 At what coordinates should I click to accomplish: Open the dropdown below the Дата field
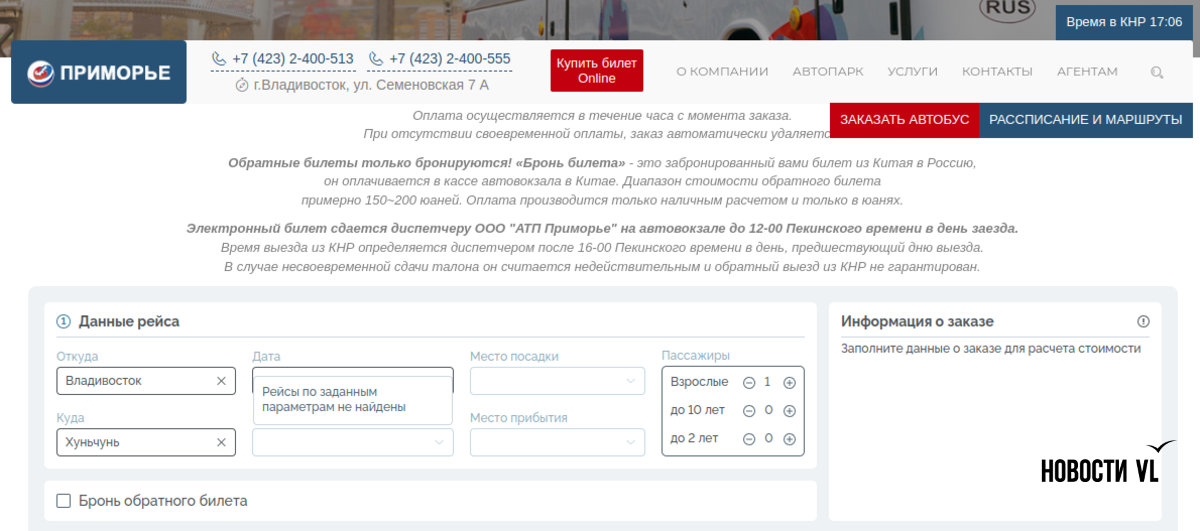[352, 442]
